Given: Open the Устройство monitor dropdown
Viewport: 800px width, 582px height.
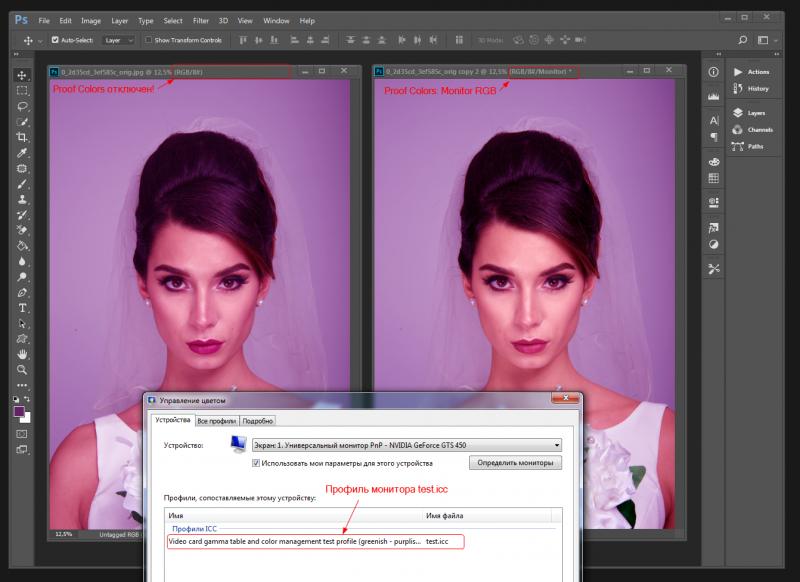Looking at the screenshot, I should [x=407, y=445].
